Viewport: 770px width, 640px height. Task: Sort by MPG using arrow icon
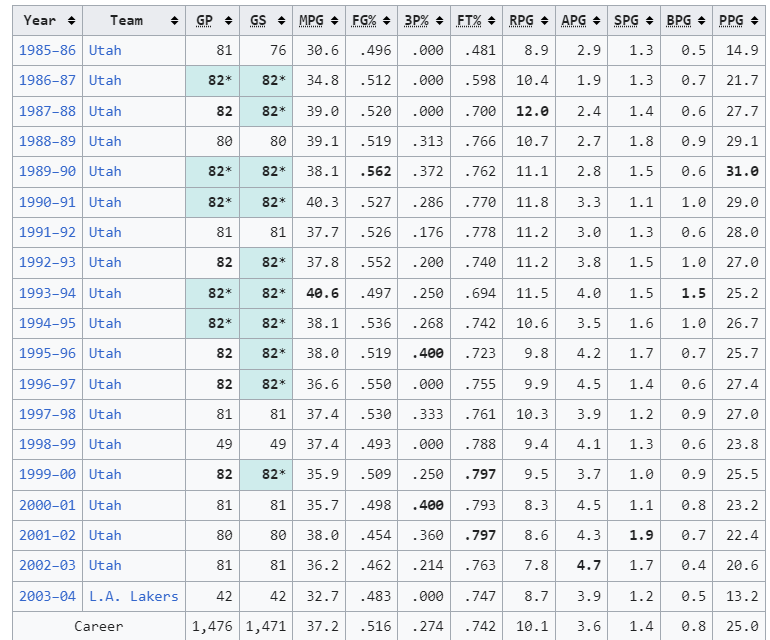334,21
